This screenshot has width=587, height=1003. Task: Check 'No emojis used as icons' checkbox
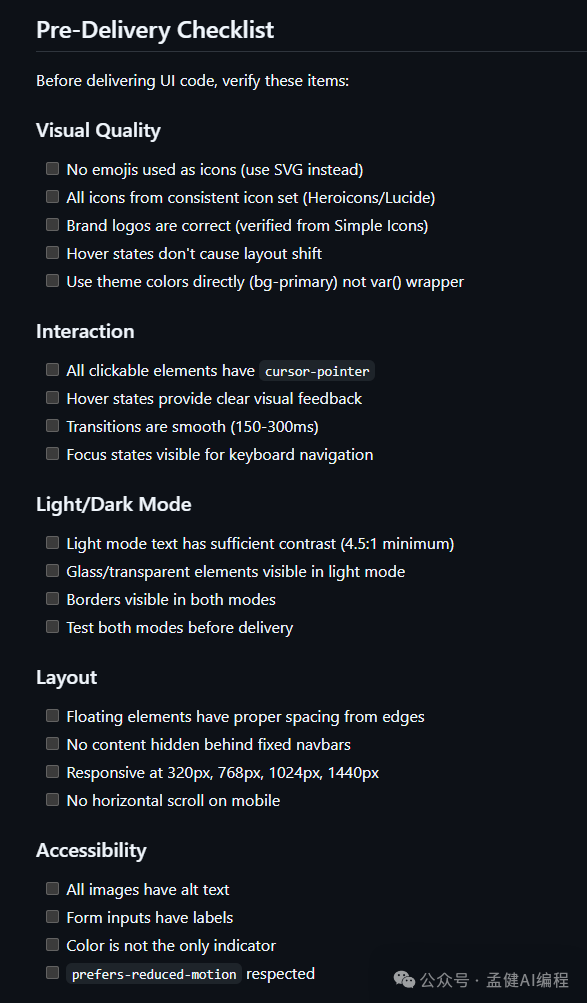[x=52, y=169]
